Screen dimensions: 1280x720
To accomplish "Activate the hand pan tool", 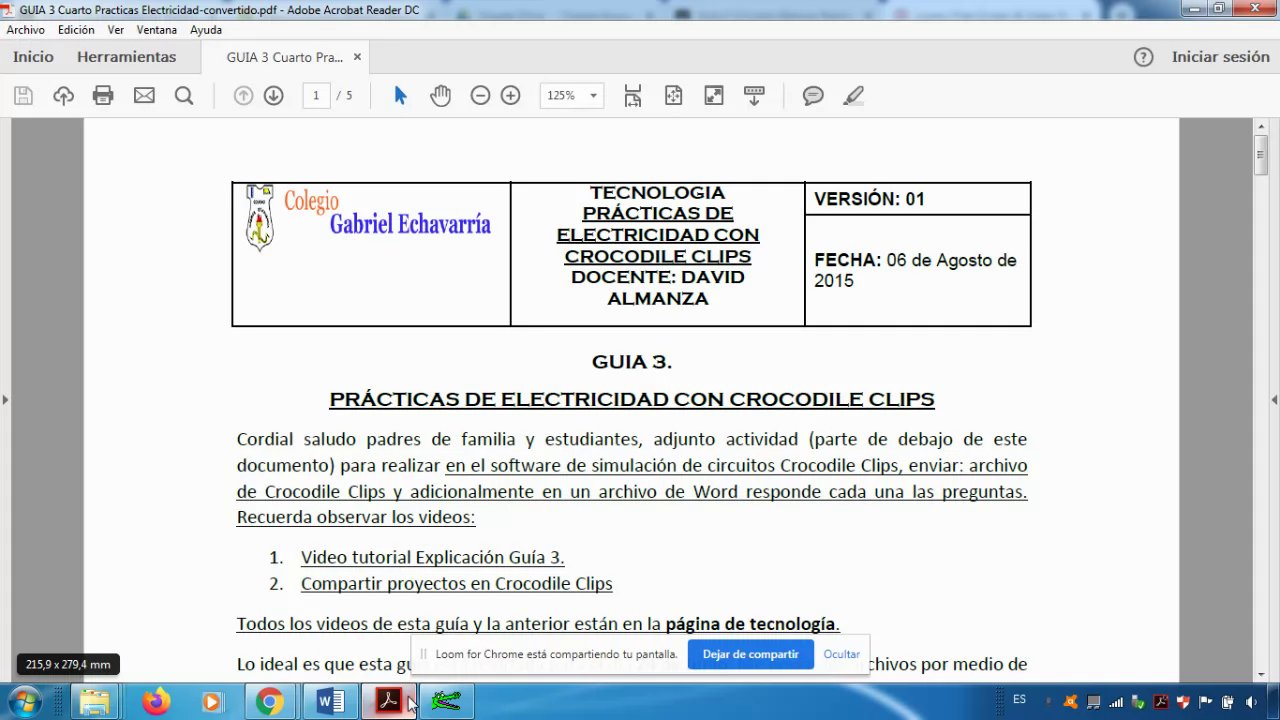I will tap(440, 96).
